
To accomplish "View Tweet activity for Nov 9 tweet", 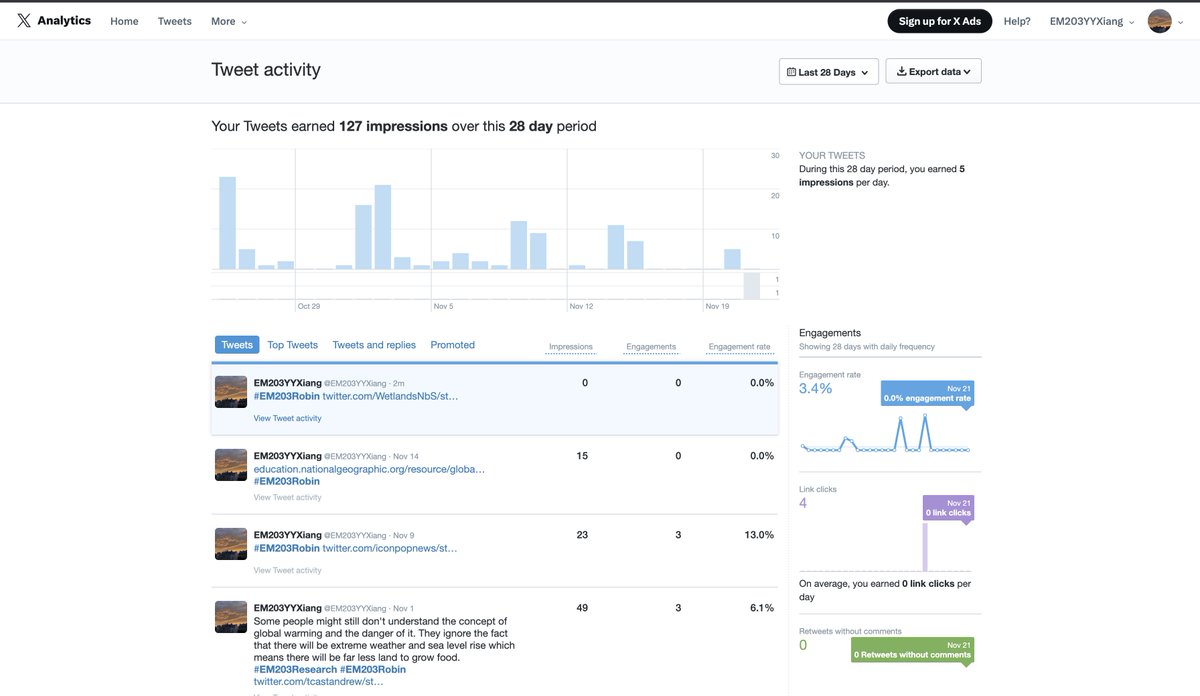I will (287, 570).
